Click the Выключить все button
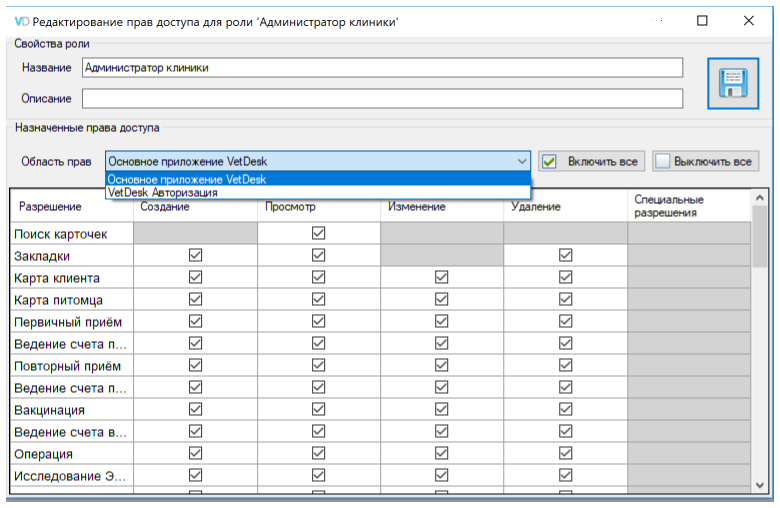Screen dimensions: 780x508 click(705, 161)
